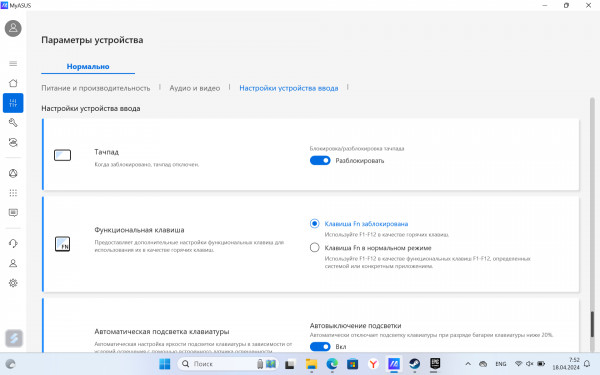Click the vertical scrollbar thumb on the right
The image size is (600, 375).
(592, 324)
